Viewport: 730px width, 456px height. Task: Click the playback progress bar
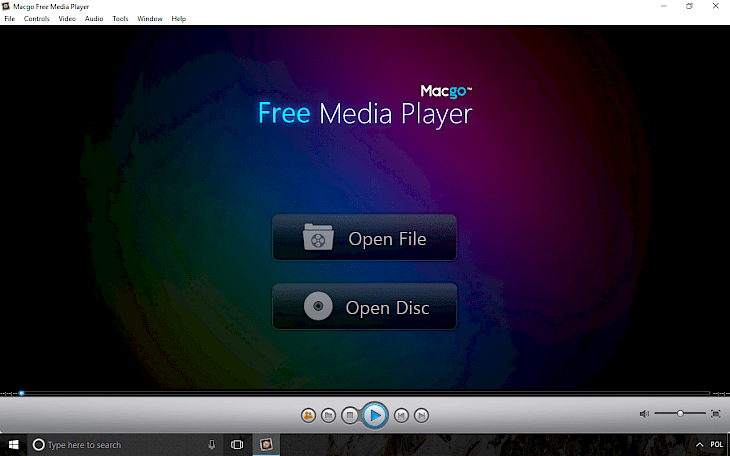tap(365, 394)
